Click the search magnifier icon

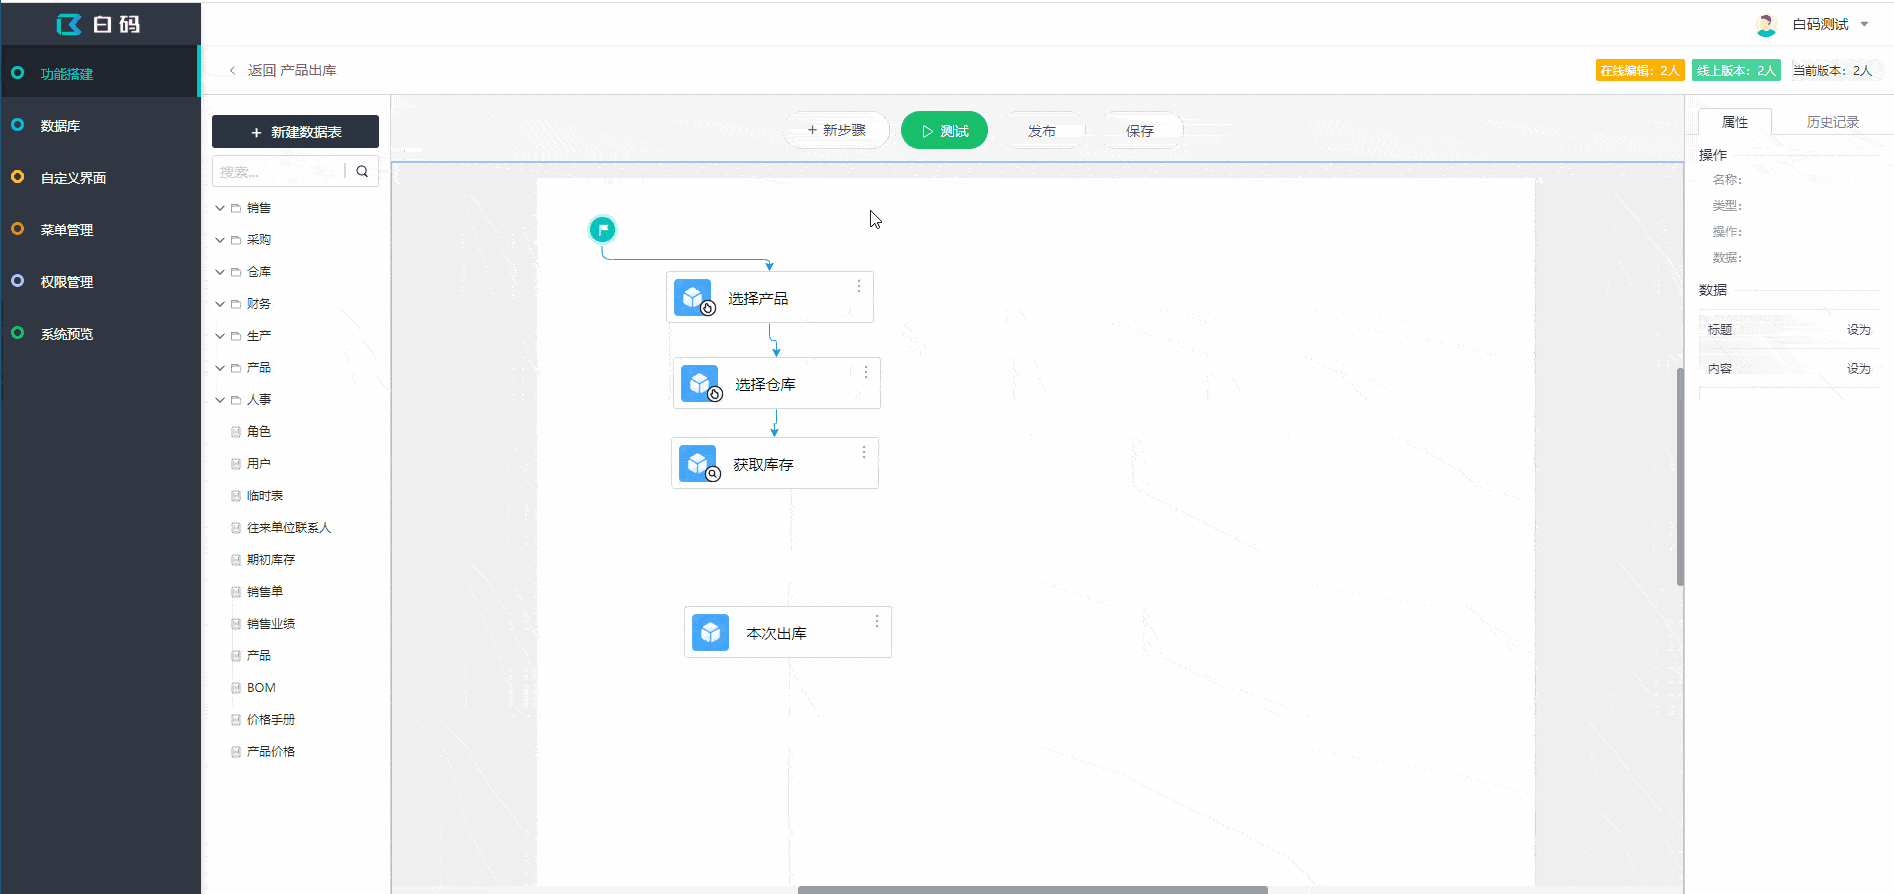click(362, 171)
